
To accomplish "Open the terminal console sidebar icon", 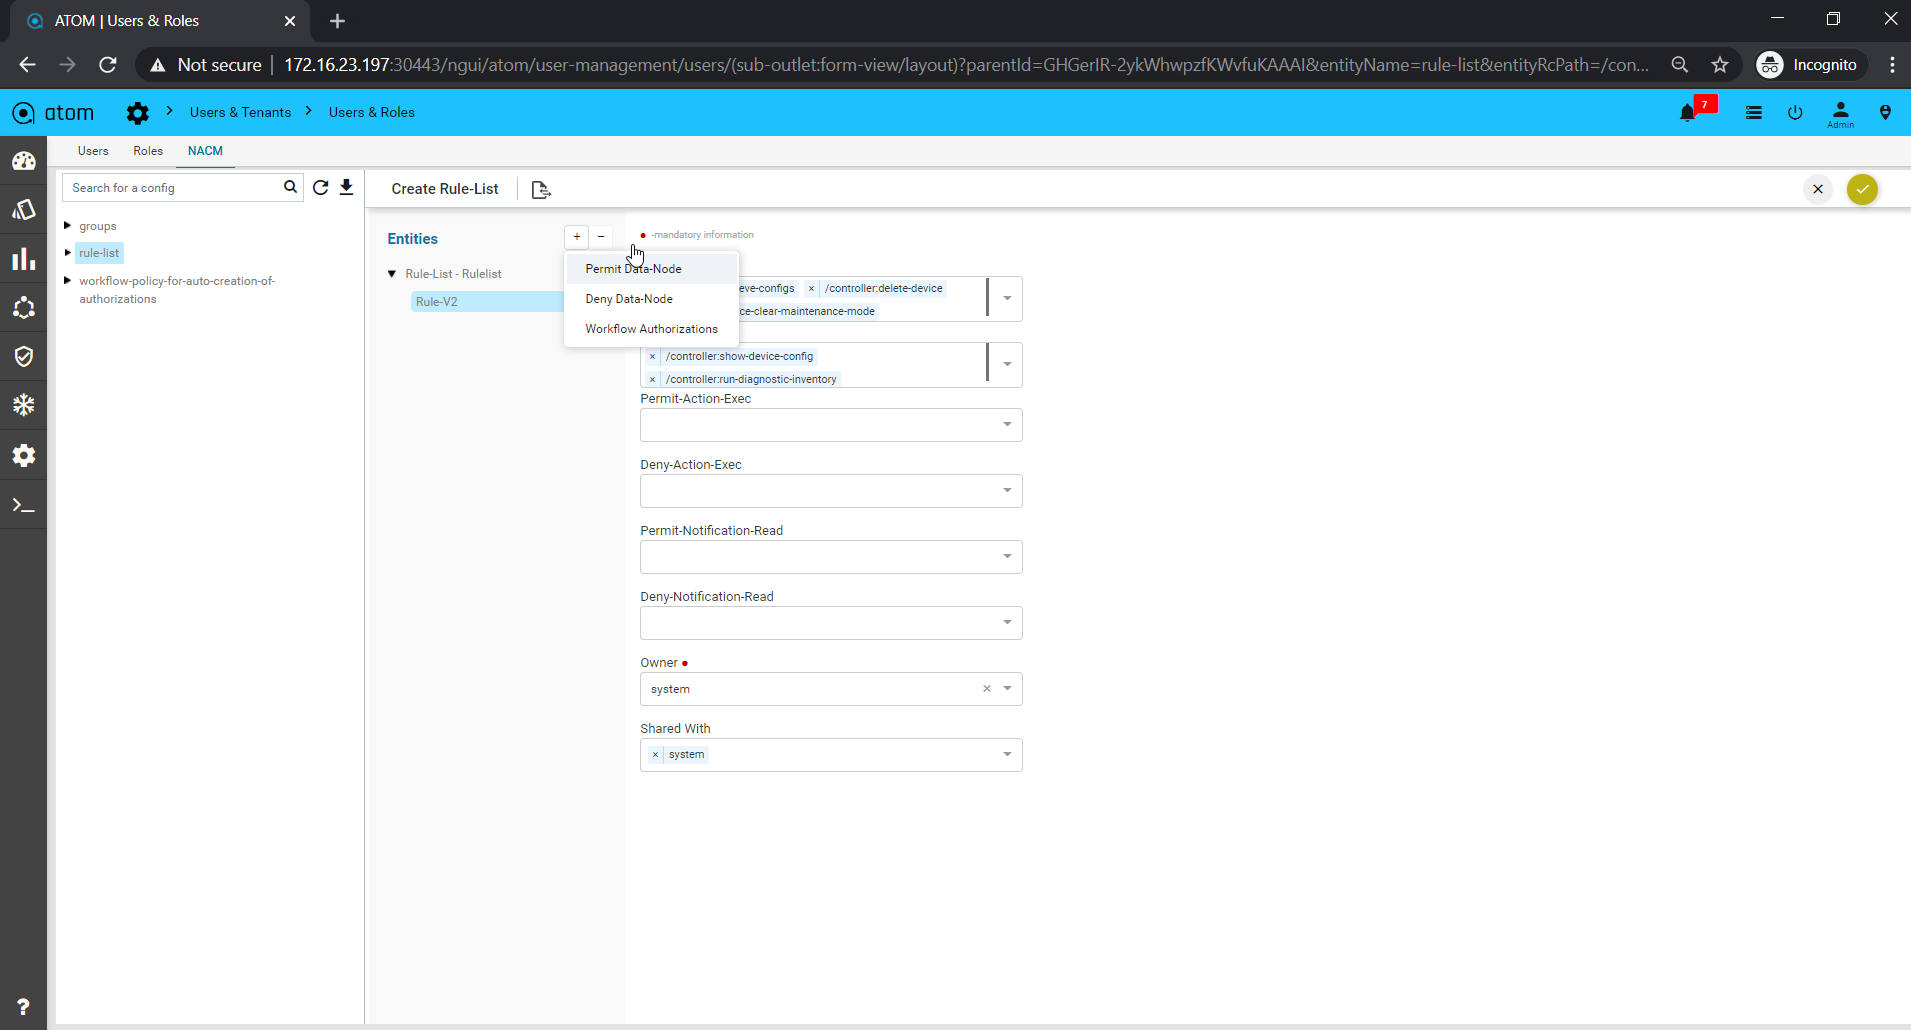I will pos(24,506).
